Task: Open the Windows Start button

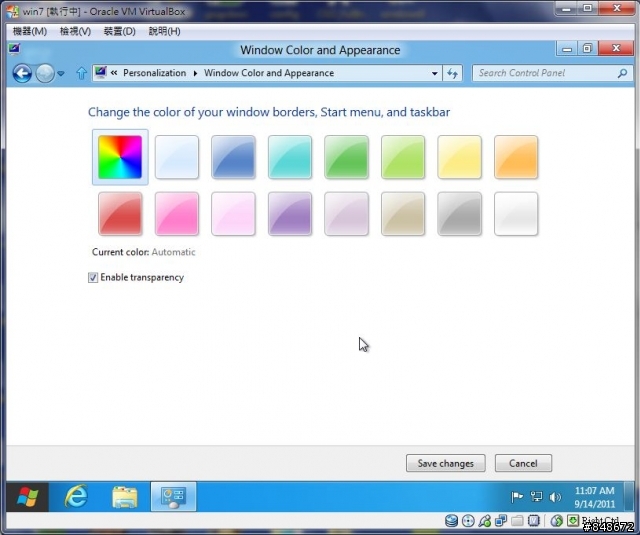Action: [x=27, y=497]
